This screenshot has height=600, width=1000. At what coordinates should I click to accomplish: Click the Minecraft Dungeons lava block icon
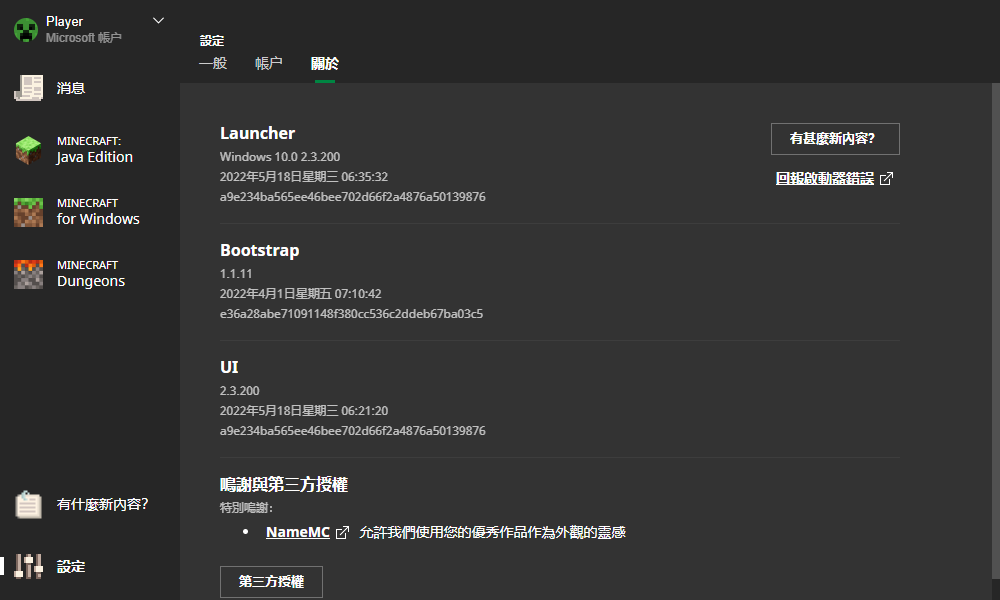coord(29,274)
